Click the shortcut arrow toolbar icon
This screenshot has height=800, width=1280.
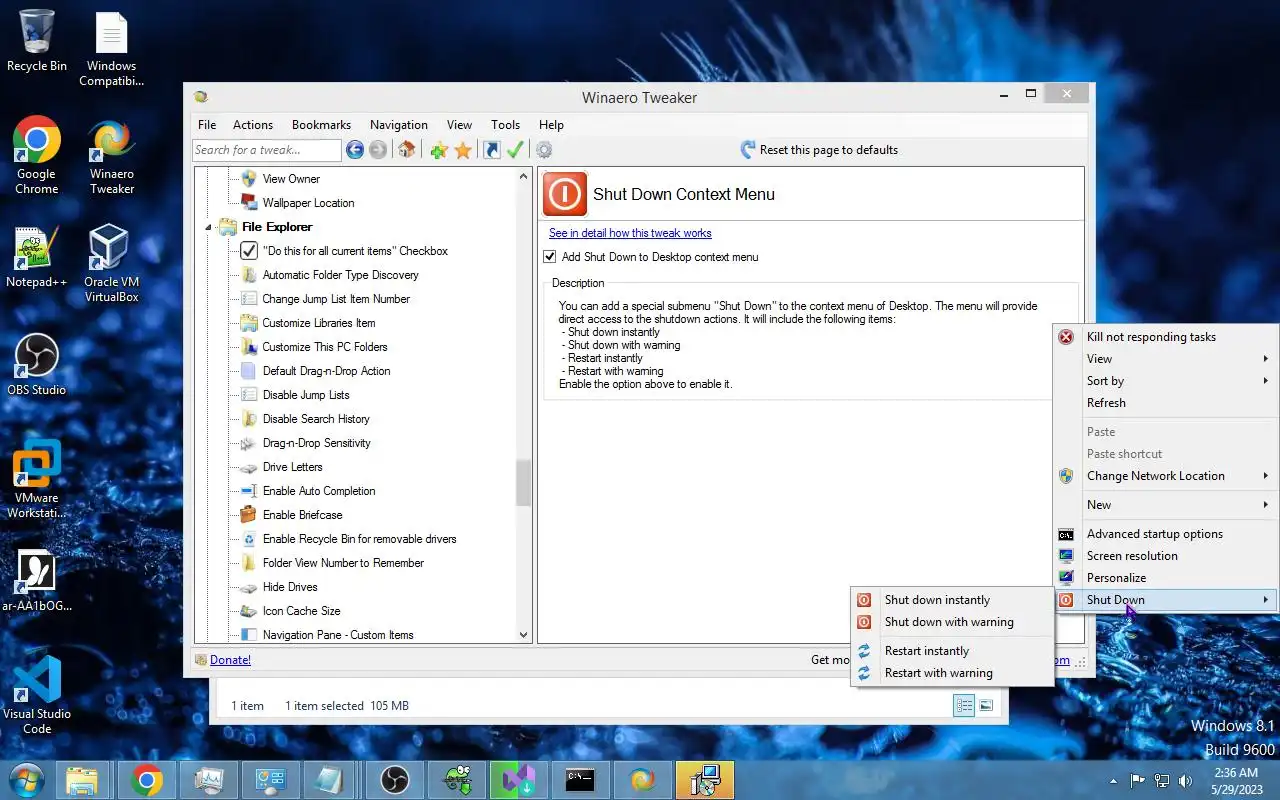491,150
